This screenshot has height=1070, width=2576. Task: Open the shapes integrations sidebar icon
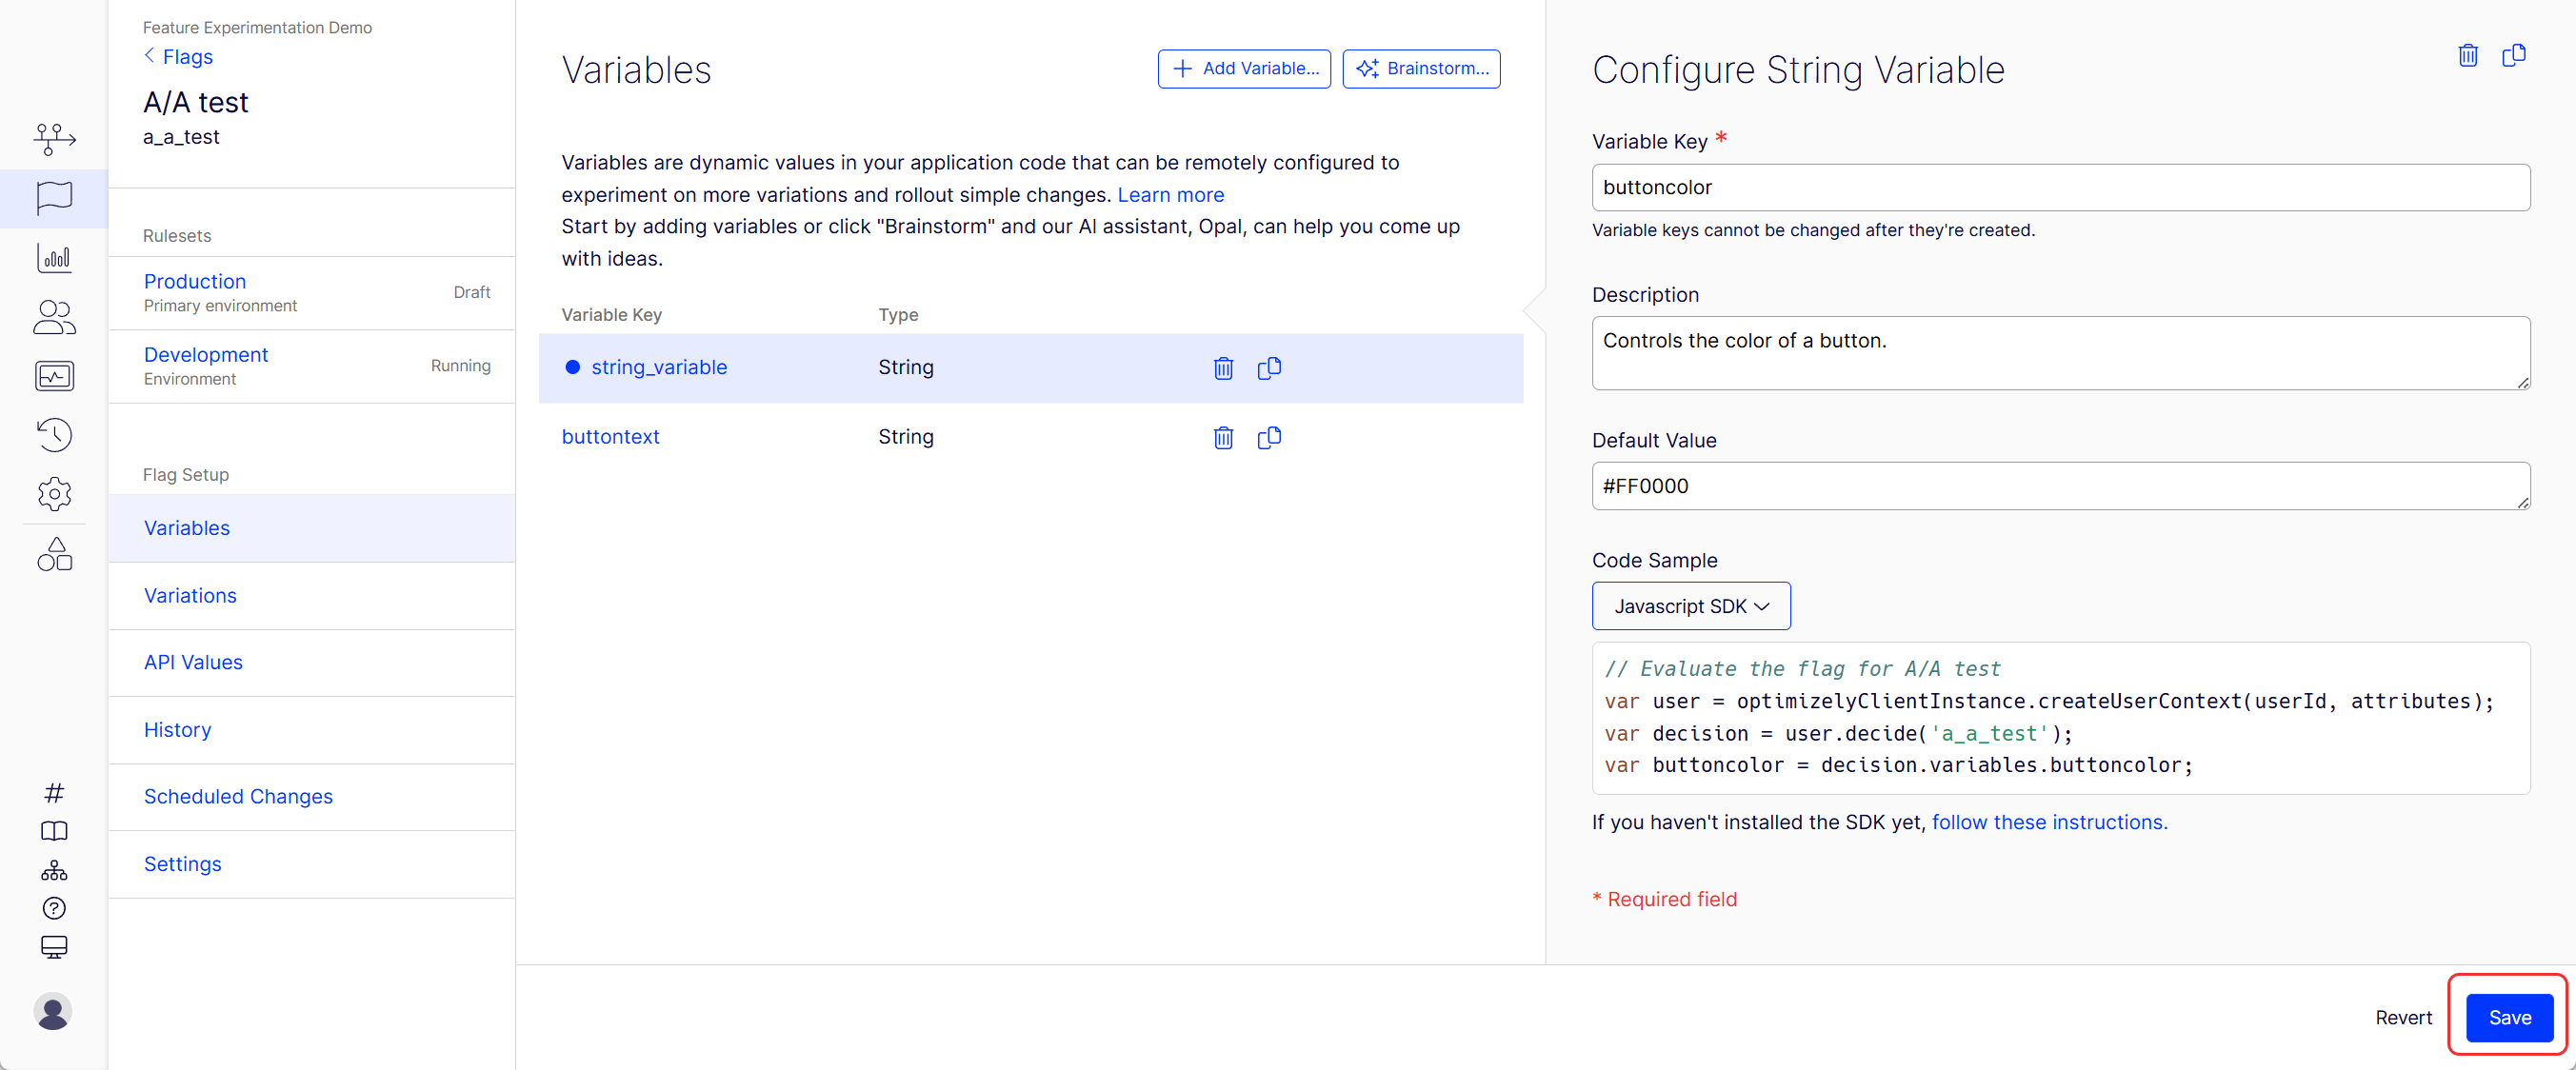coord(54,554)
